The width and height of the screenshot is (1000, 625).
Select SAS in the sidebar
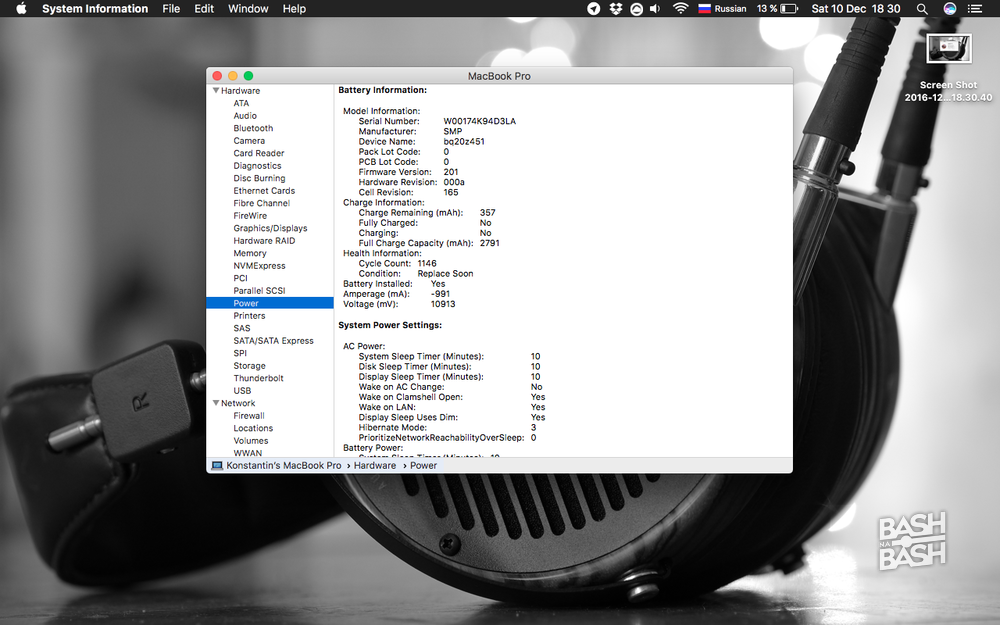point(242,328)
